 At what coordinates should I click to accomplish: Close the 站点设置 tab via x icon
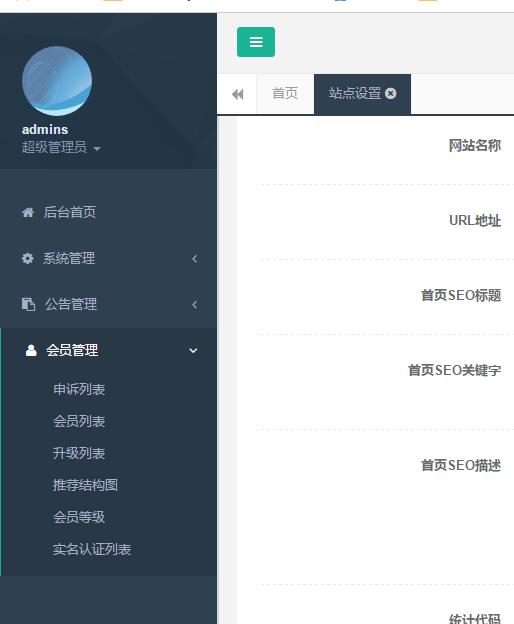coord(391,94)
